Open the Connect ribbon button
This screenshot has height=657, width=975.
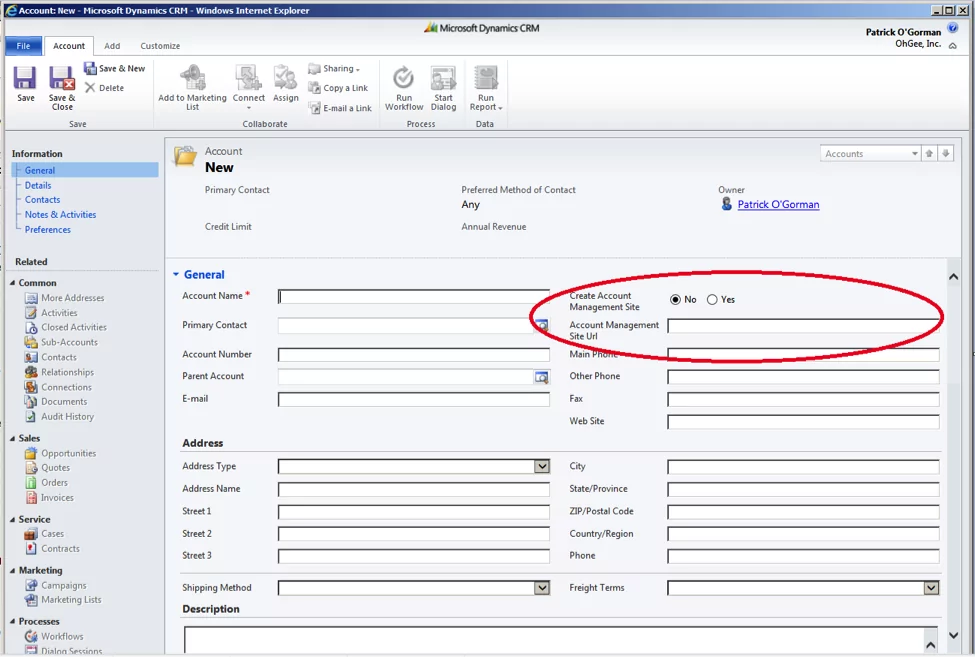point(249,88)
